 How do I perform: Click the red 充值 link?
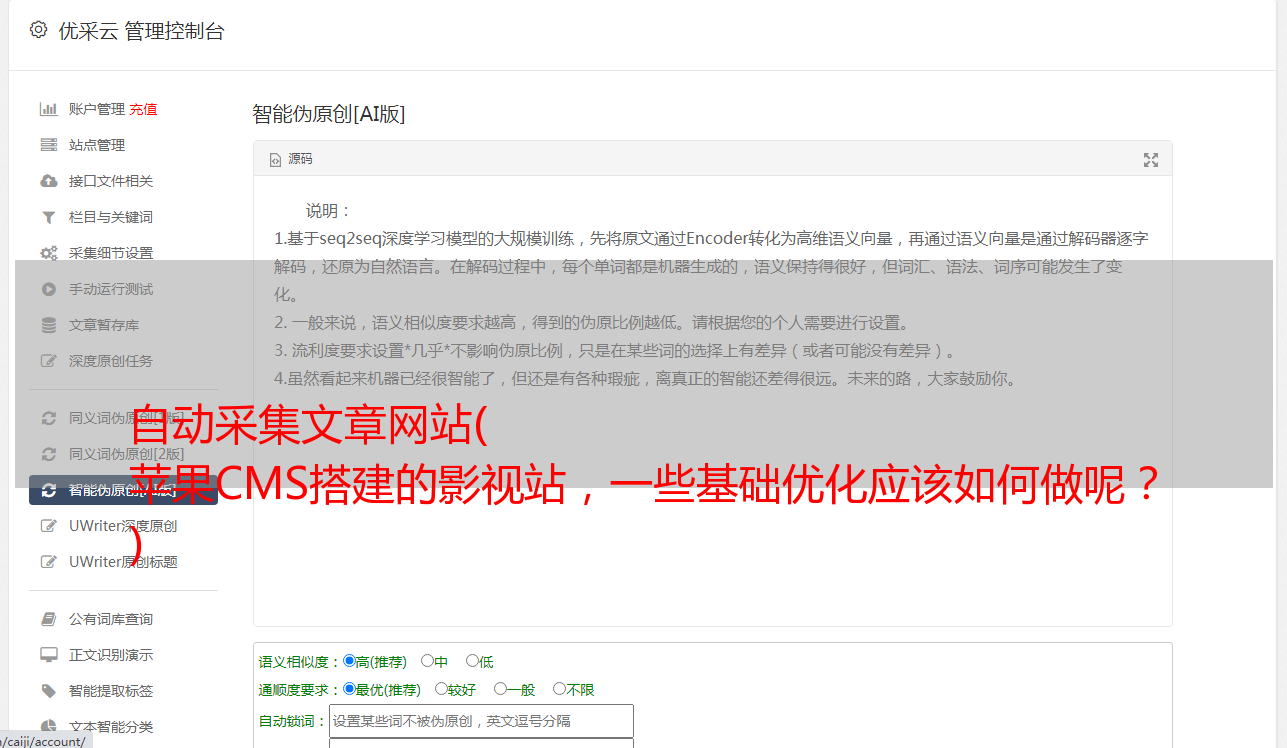pos(143,109)
